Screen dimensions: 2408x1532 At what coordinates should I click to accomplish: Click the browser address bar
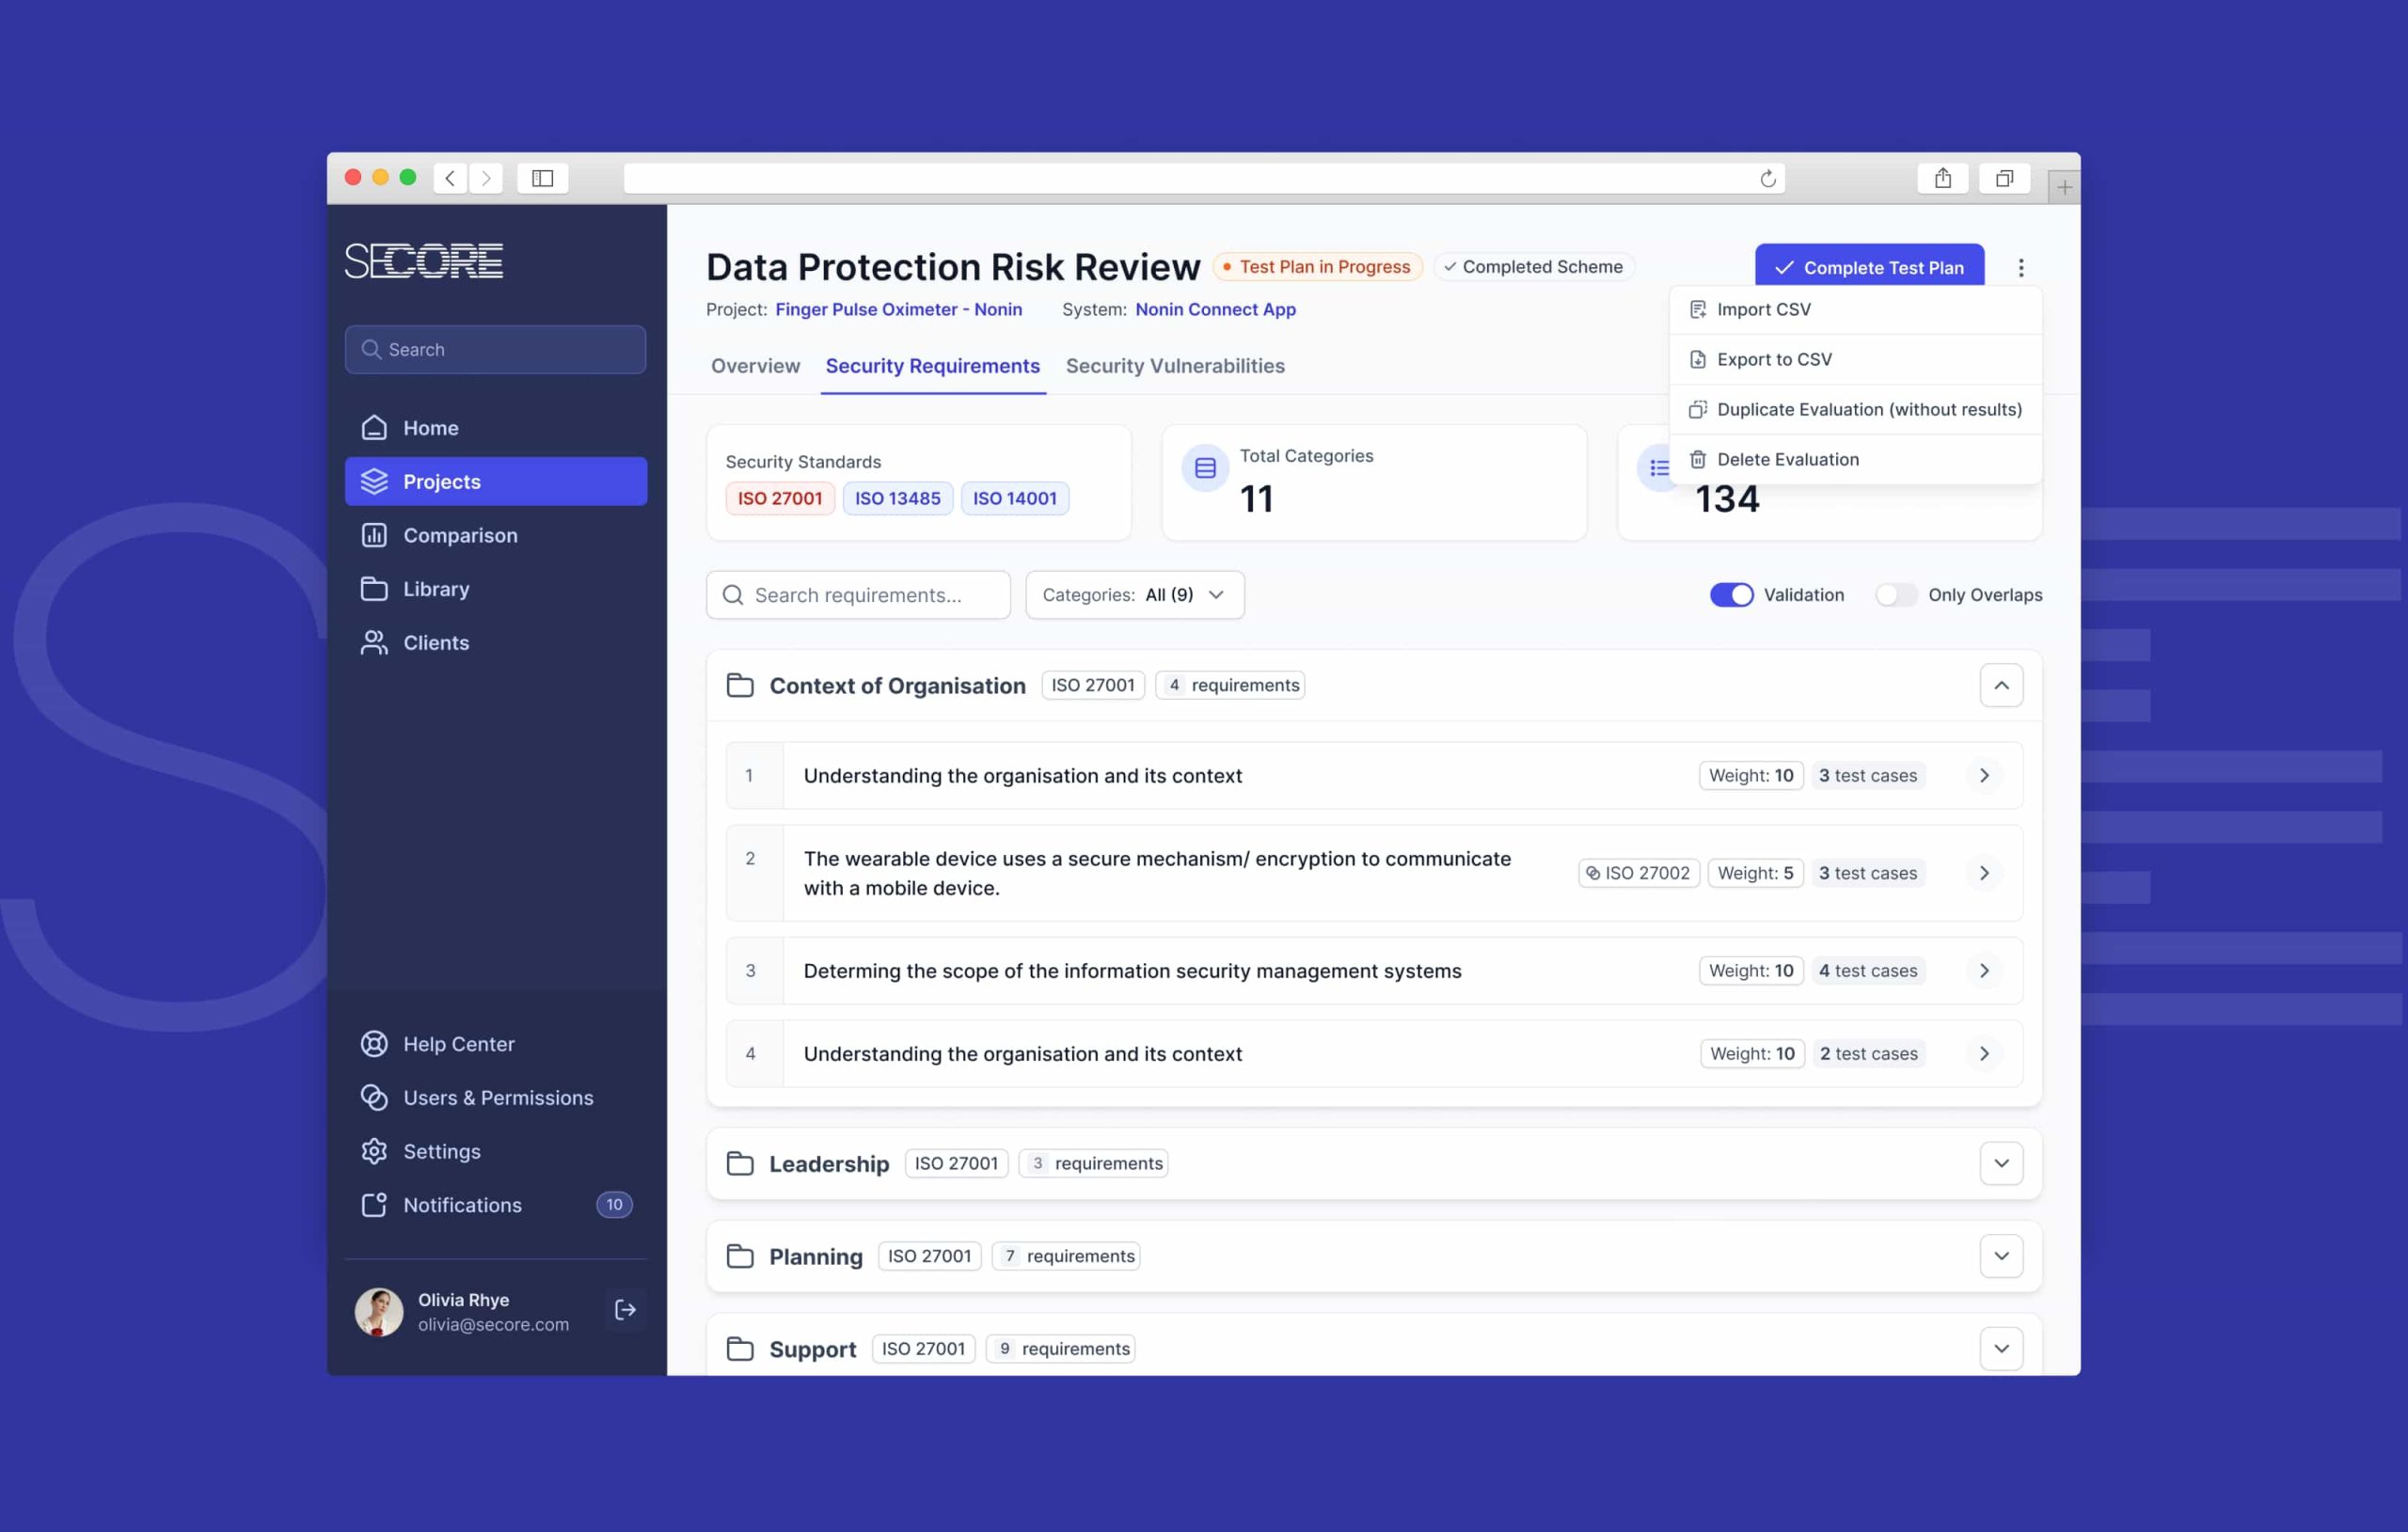pos(1203,178)
